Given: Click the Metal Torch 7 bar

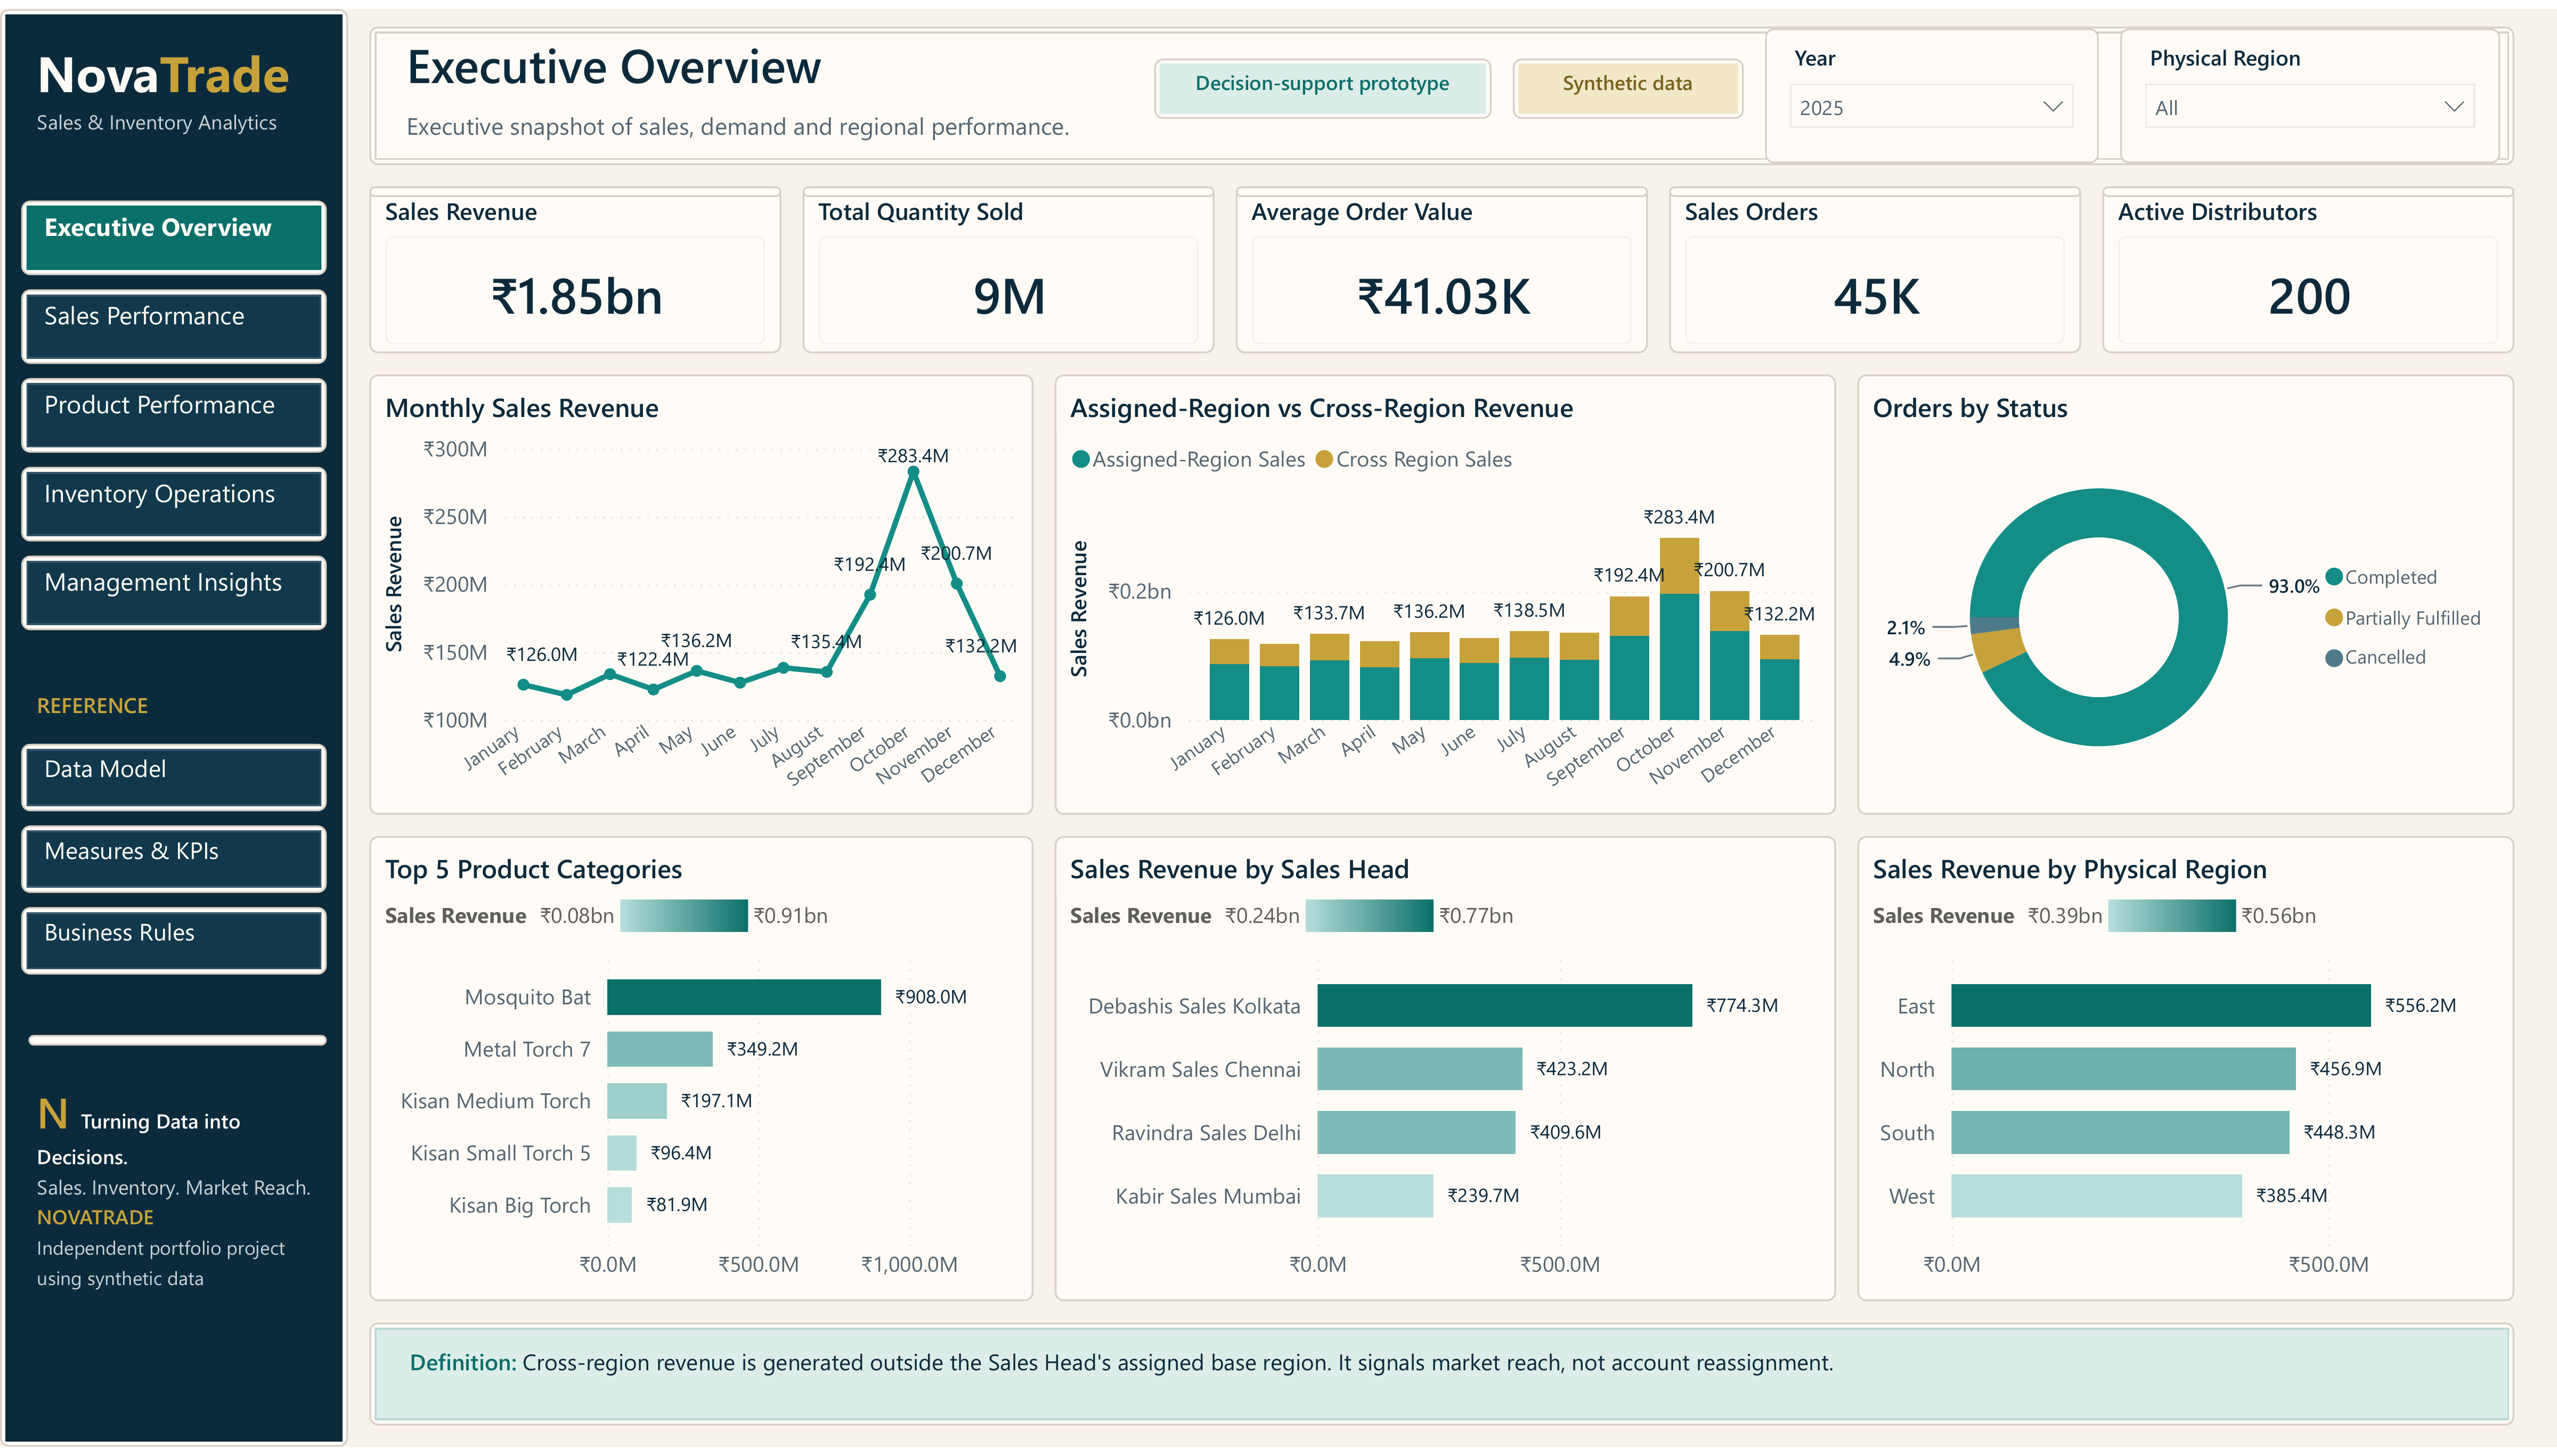Looking at the screenshot, I should click(660, 1049).
